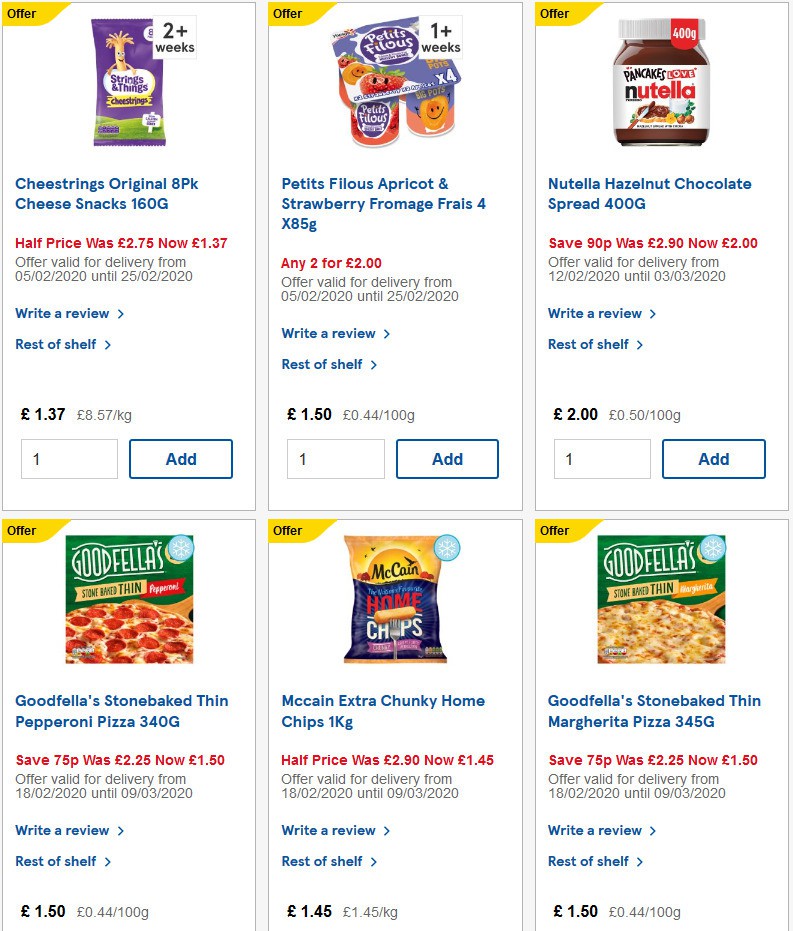Expand Rest of shelf for Nutella spread

point(589,344)
